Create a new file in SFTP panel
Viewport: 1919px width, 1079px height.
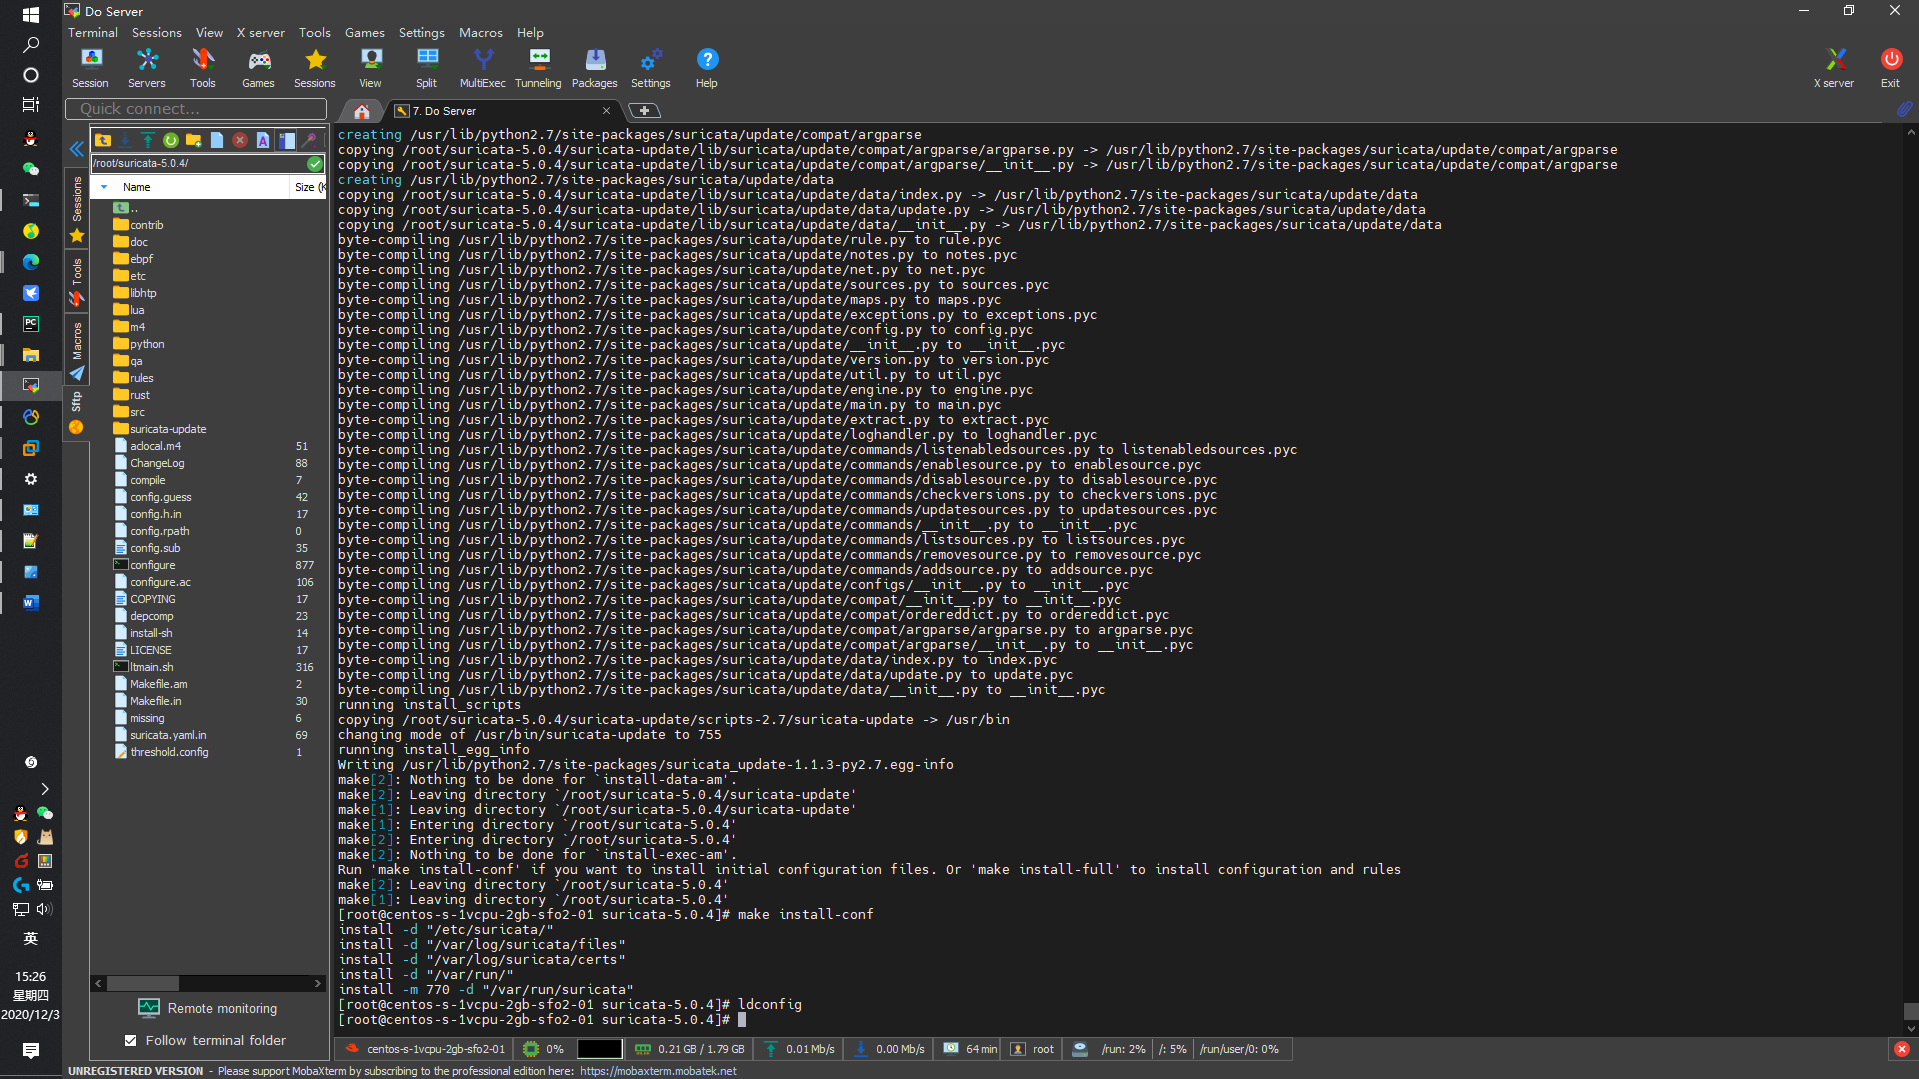217,140
